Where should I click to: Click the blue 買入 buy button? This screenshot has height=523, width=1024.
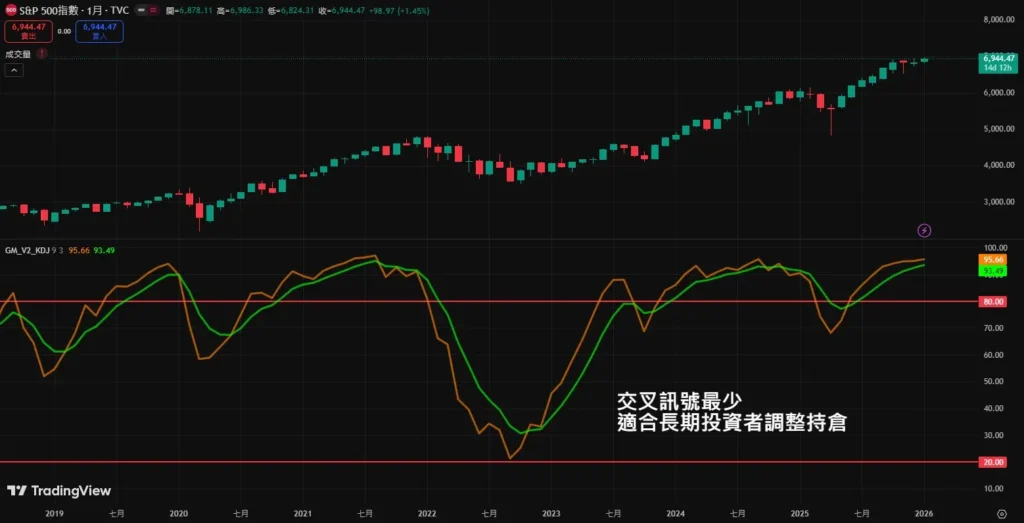coord(99,31)
